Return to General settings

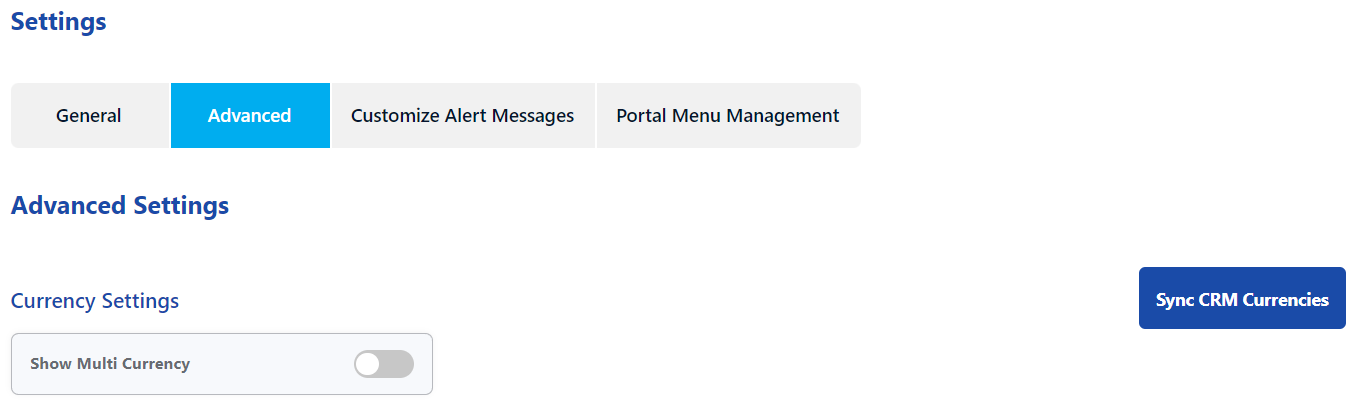coord(89,116)
